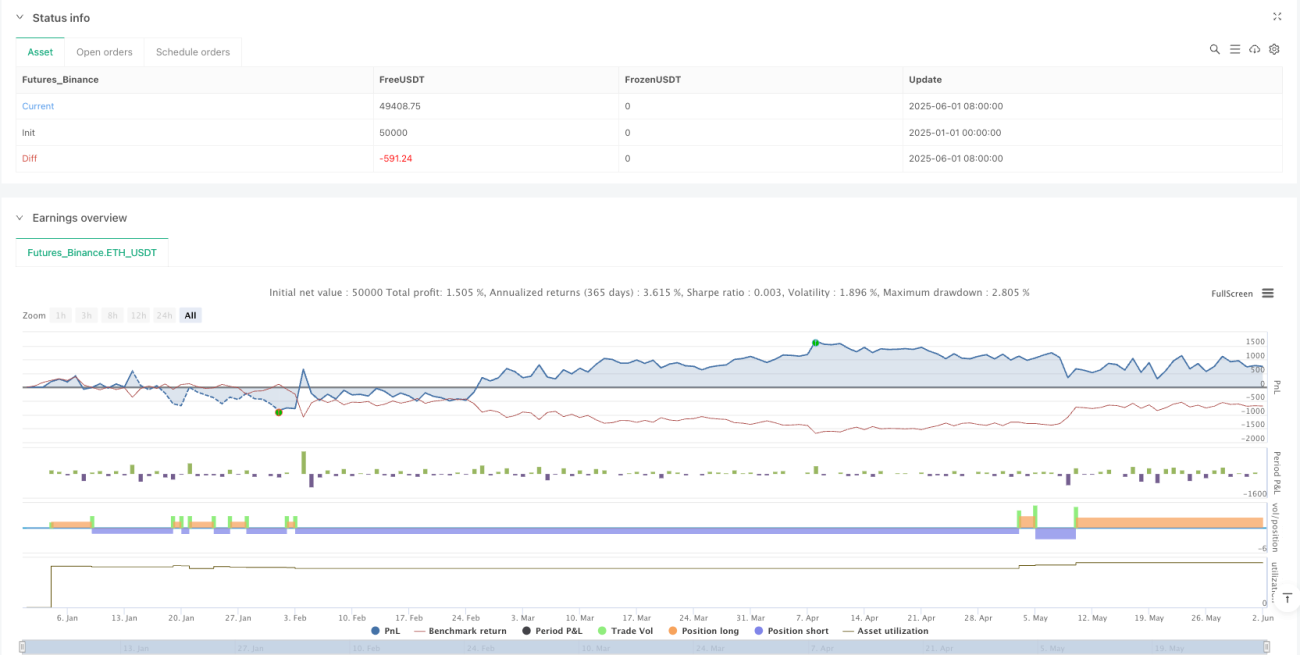Screen dimensions: 1300x655
Task: Select the 1h zoom button
Action: click(61, 315)
